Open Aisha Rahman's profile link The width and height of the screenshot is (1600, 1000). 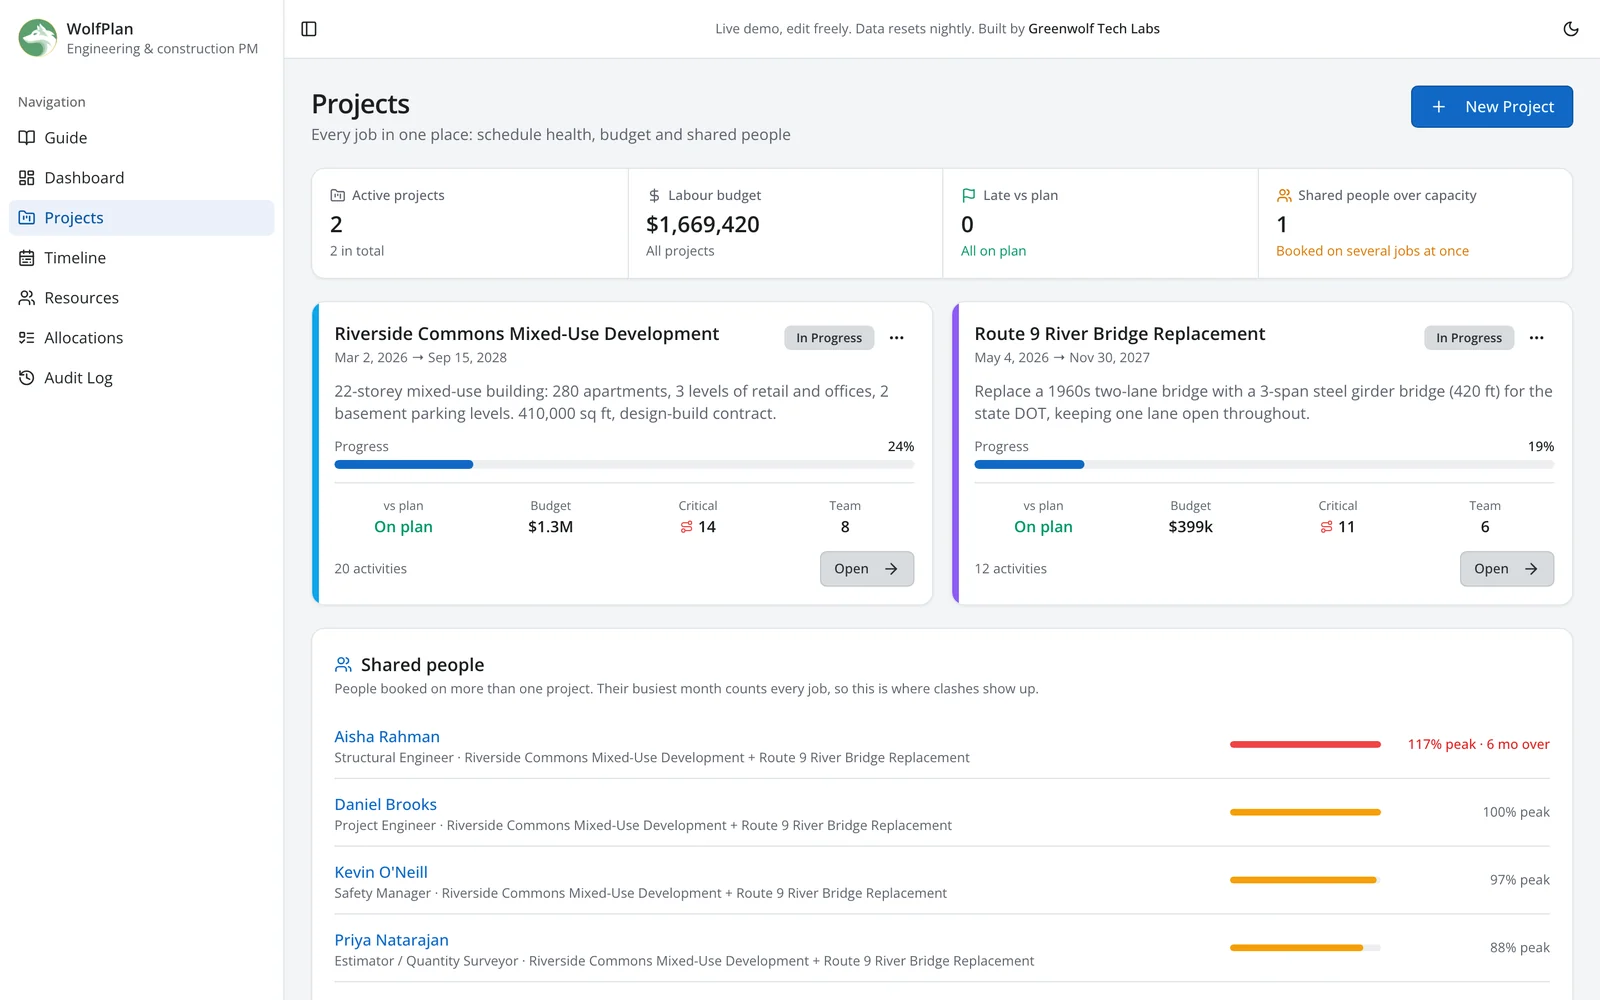click(387, 737)
